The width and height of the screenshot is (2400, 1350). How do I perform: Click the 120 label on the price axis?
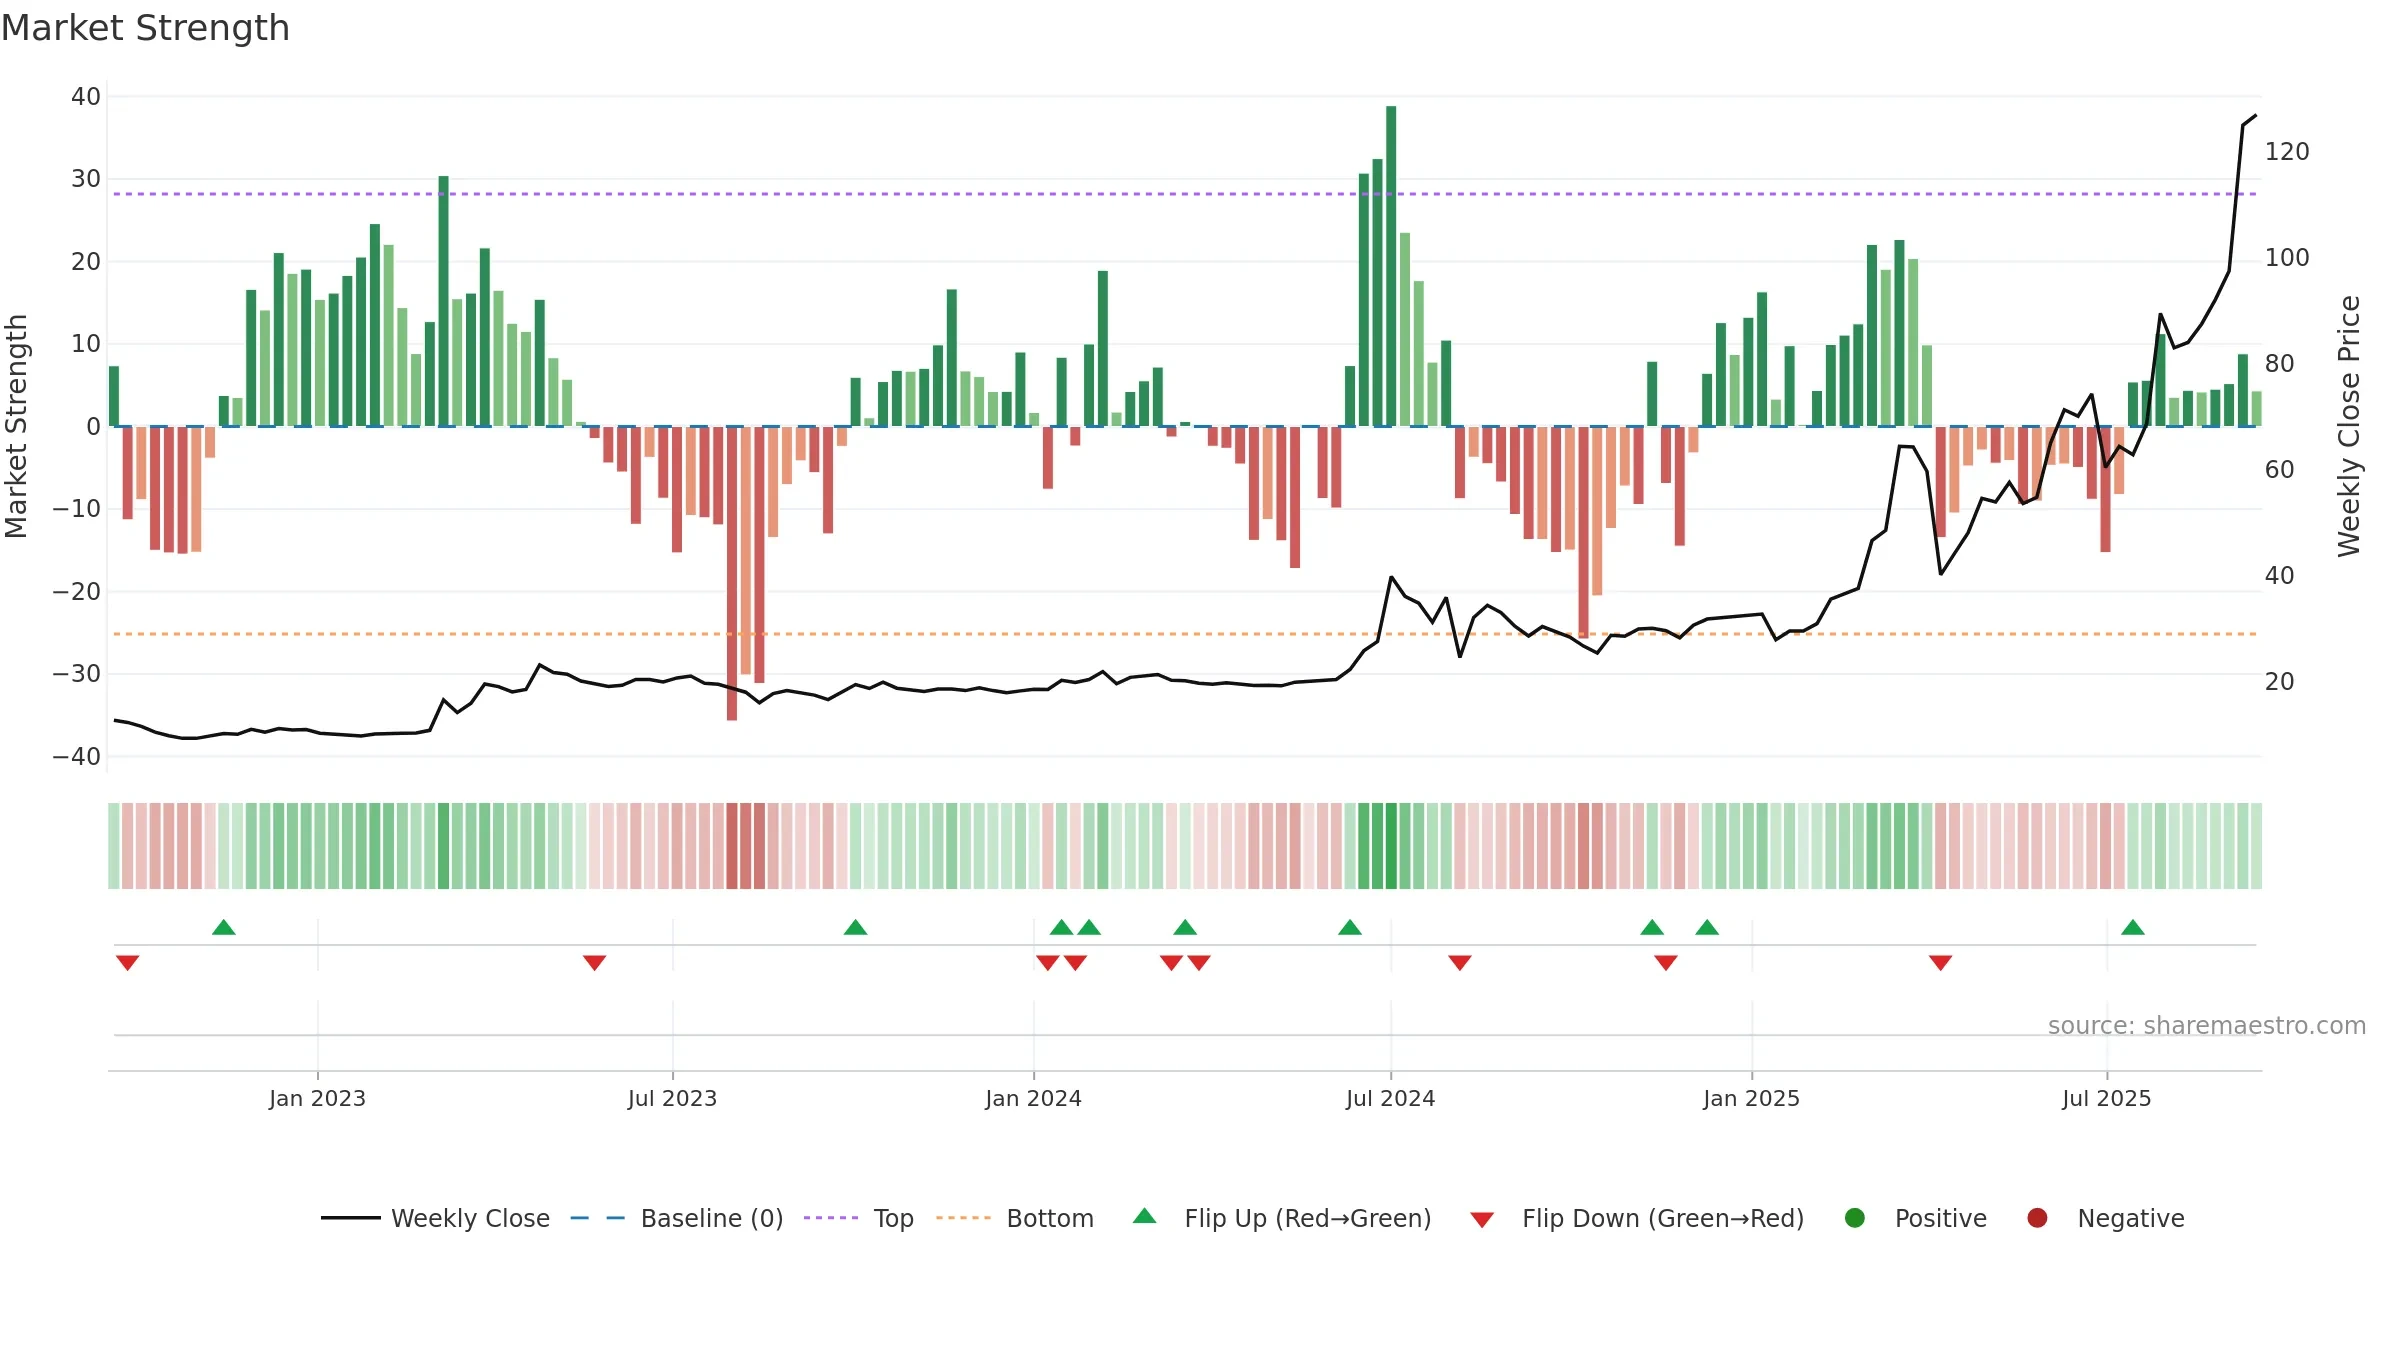coord(2287,152)
